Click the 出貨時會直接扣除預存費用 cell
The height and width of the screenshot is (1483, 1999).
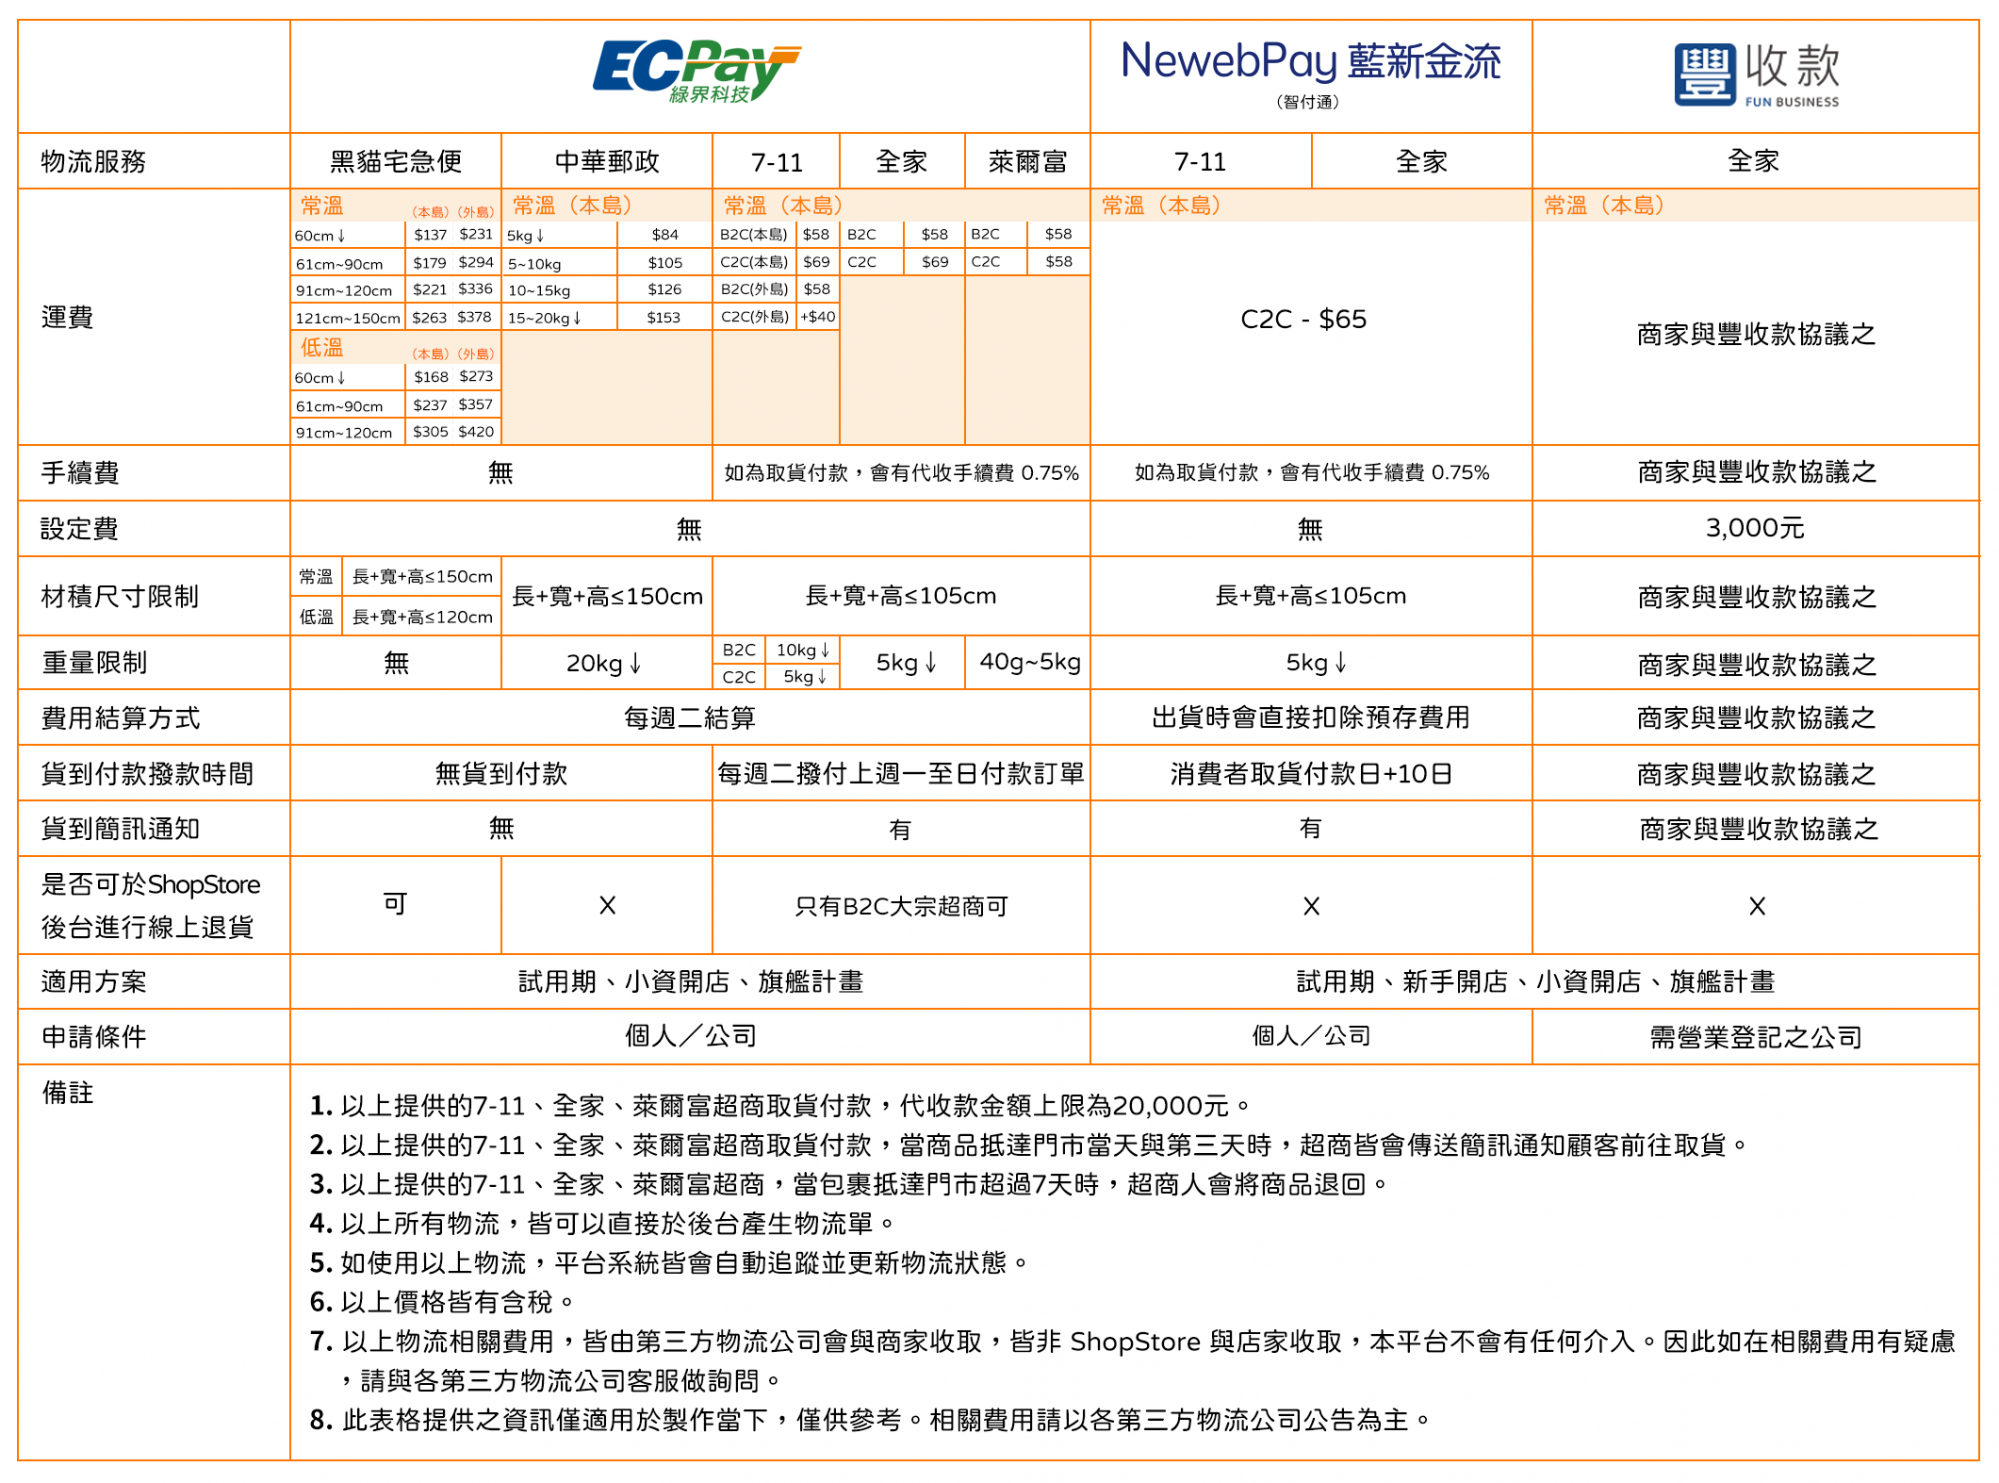1310,717
